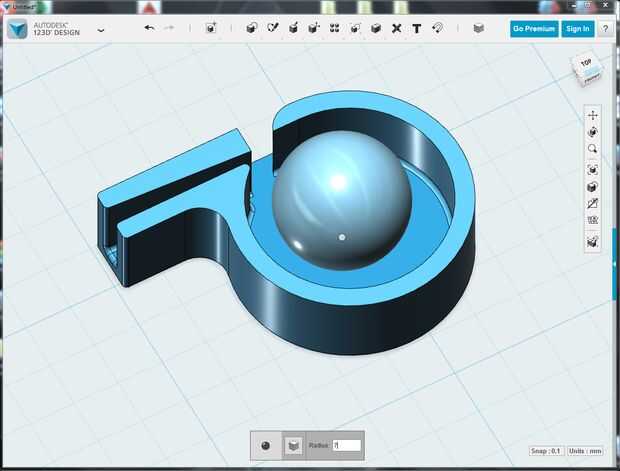Open the Construct tools menu
The image size is (620, 471).
[x=293, y=28]
